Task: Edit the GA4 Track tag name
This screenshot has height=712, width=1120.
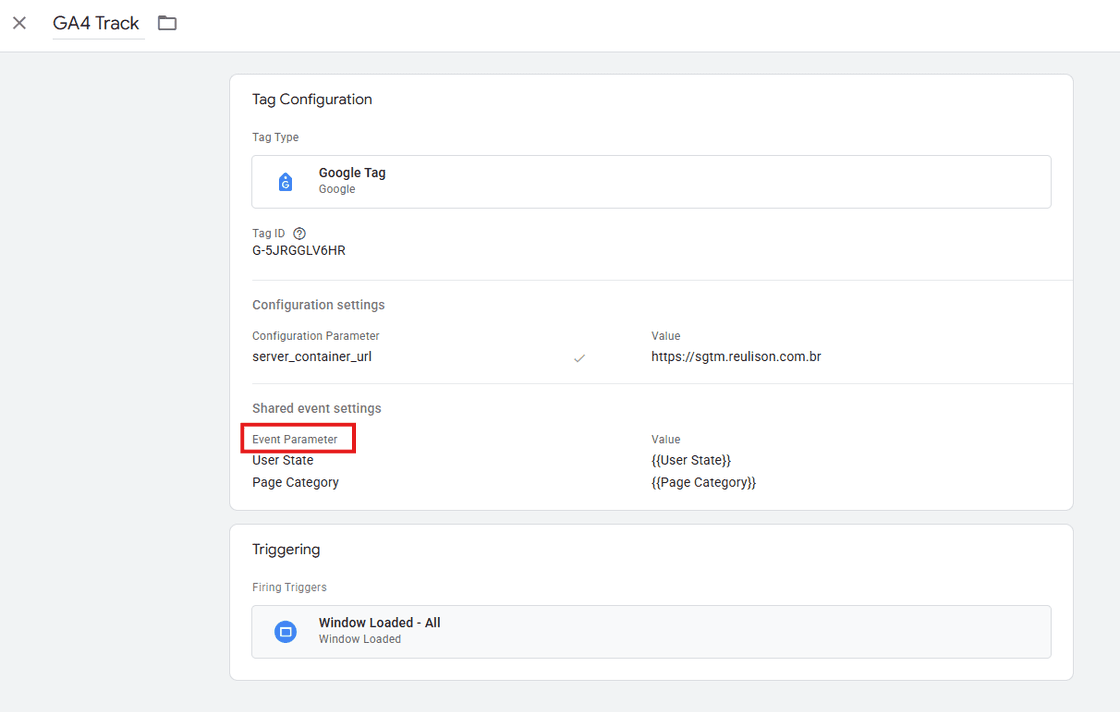Action: pos(97,23)
